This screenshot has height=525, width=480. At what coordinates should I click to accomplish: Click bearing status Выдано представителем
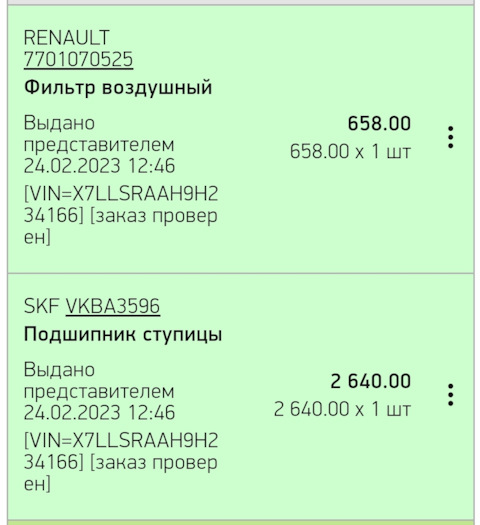click(x=99, y=380)
